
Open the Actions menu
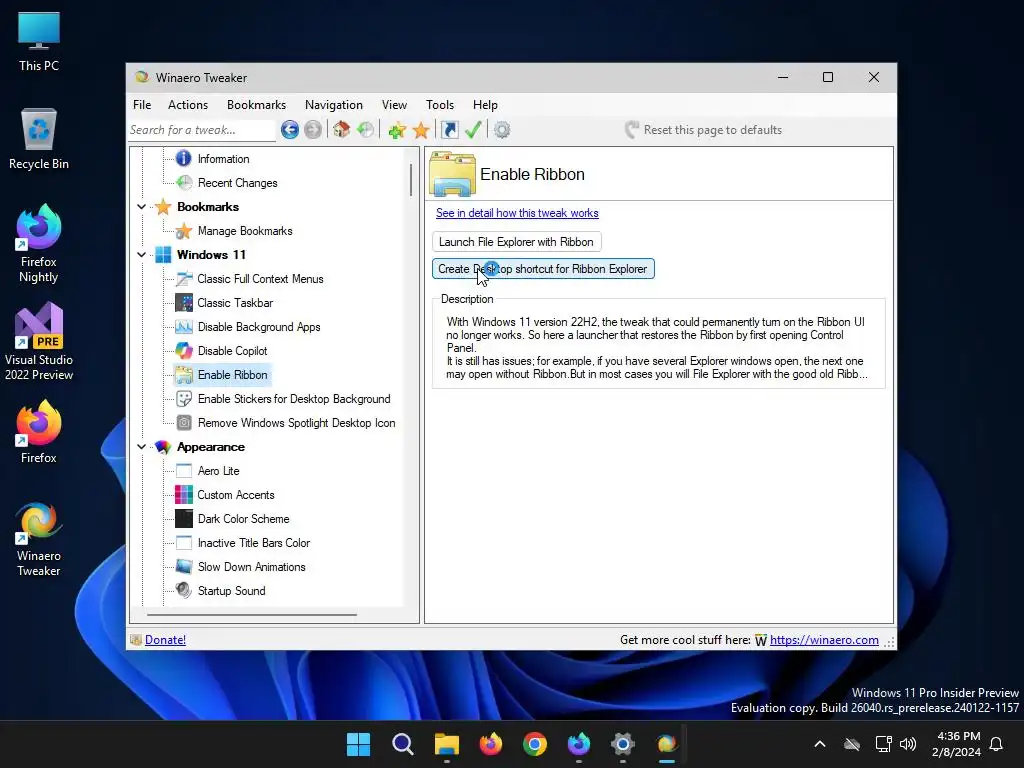(x=187, y=104)
